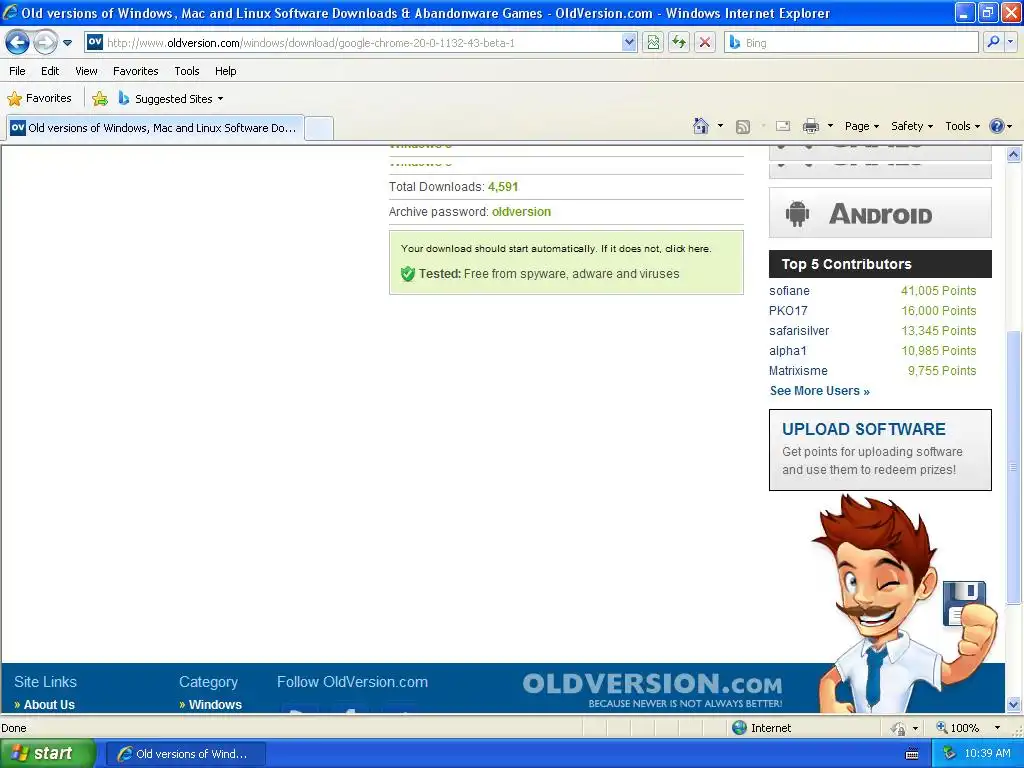1024x768 pixels.
Task: Click the Old versions taskbar button
Action: 186,754
